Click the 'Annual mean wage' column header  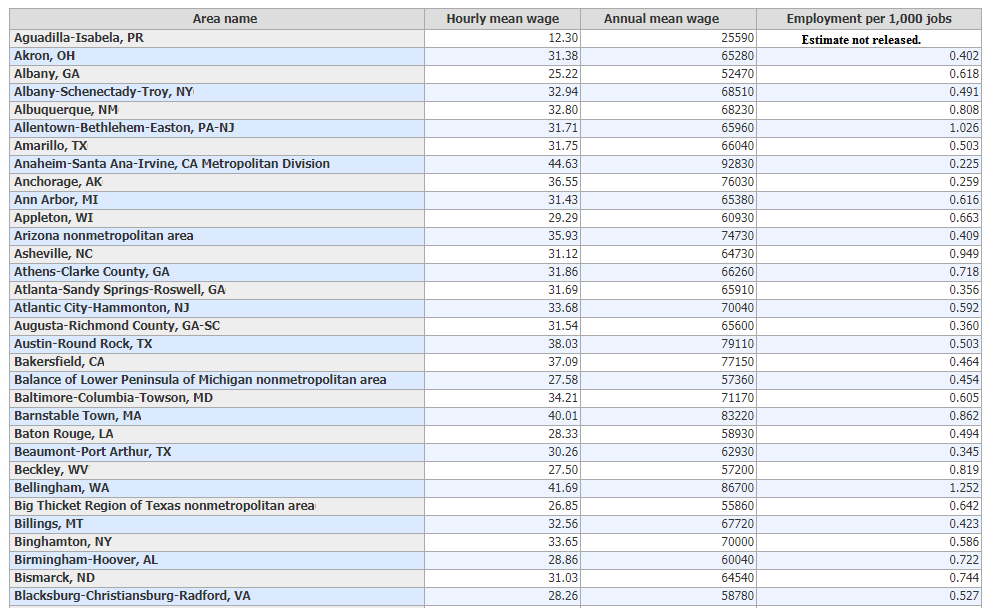[x=662, y=19]
